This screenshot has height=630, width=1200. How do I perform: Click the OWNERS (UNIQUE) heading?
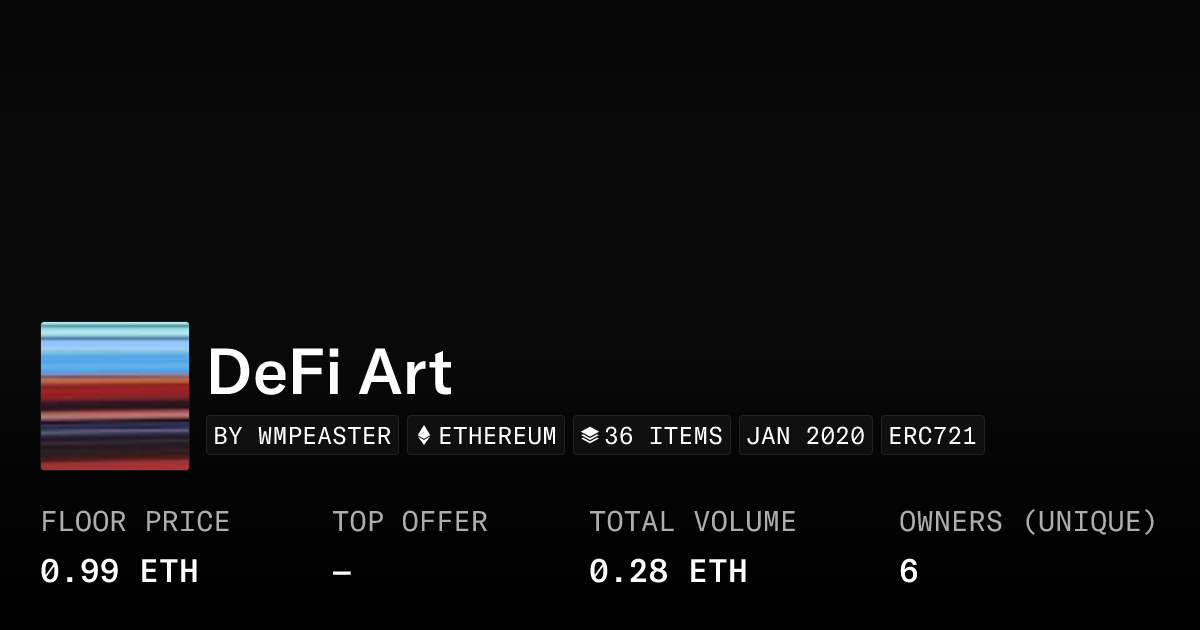(x=1027, y=522)
